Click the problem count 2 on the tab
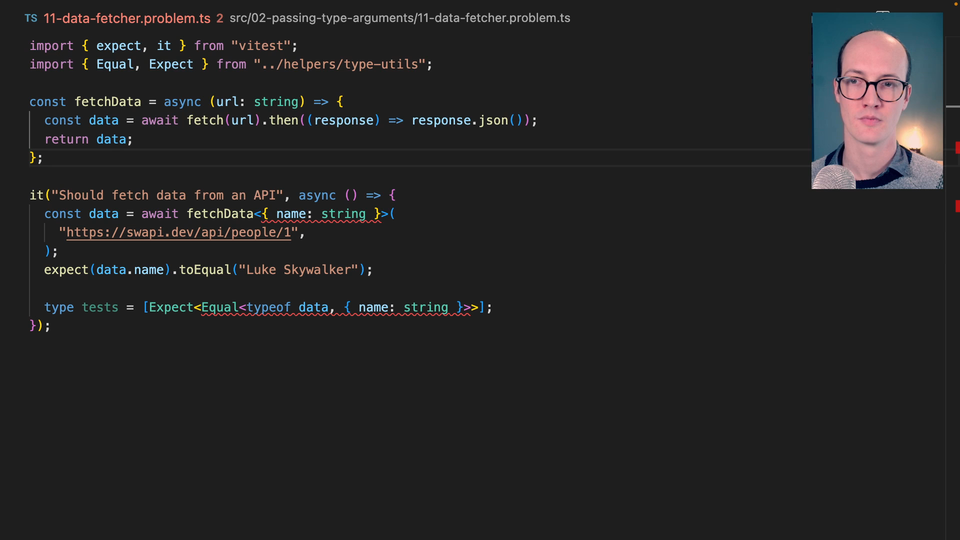The width and height of the screenshot is (960, 540). tap(219, 18)
